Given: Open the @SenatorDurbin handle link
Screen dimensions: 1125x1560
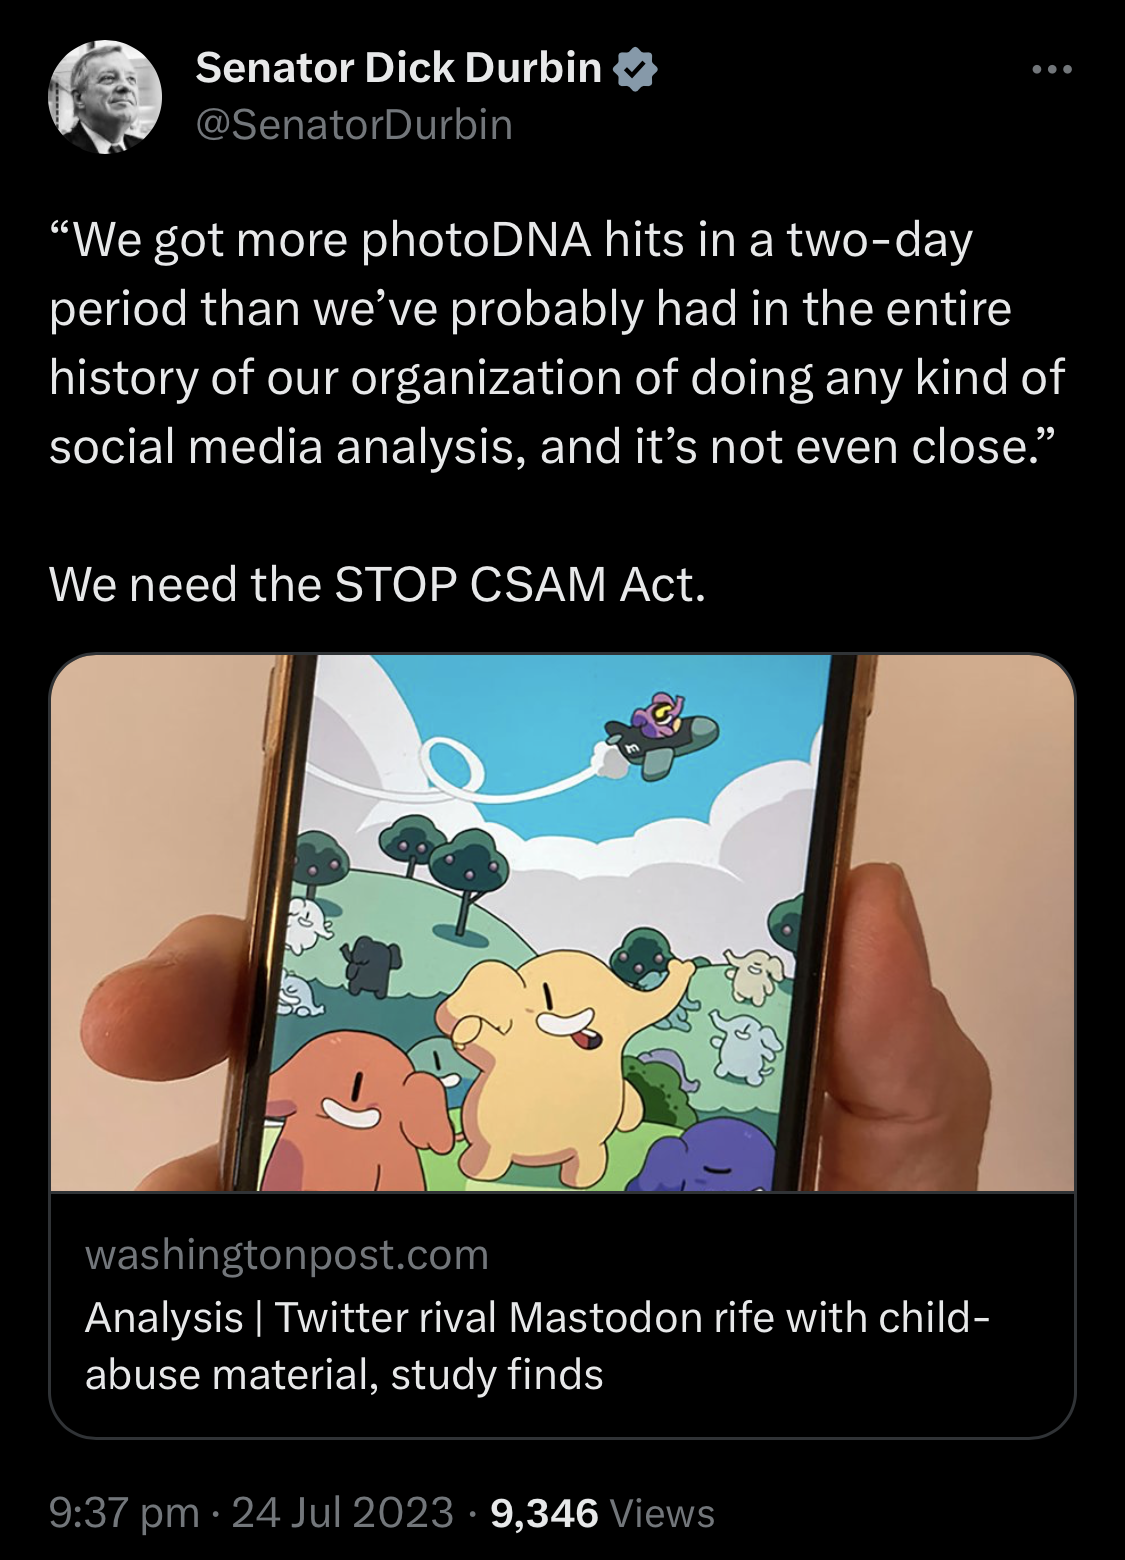Looking at the screenshot, I should coord(354,125).
